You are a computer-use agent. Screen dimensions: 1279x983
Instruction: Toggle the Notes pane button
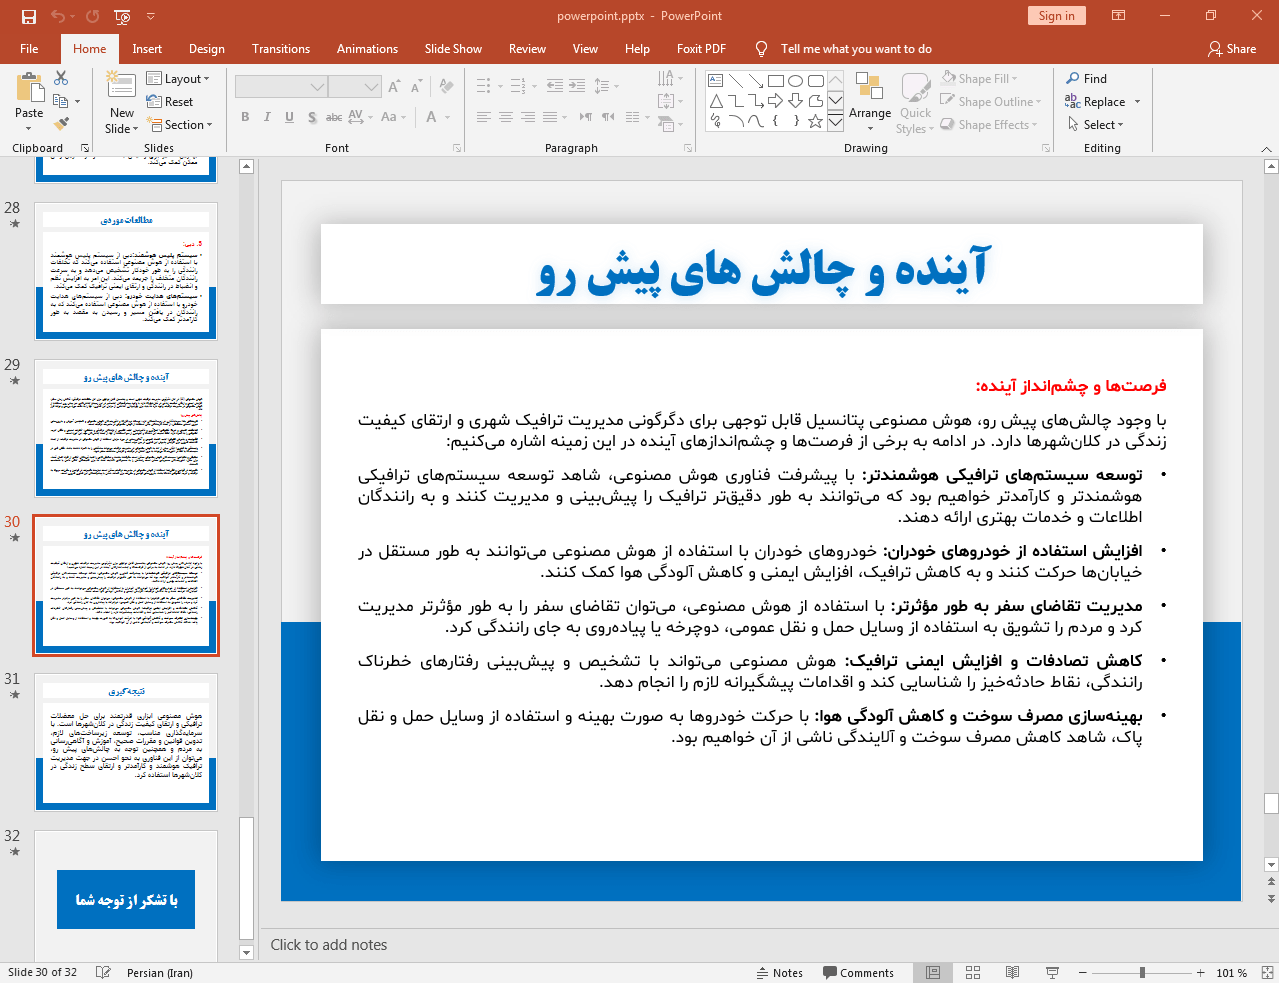click(780, 972)
